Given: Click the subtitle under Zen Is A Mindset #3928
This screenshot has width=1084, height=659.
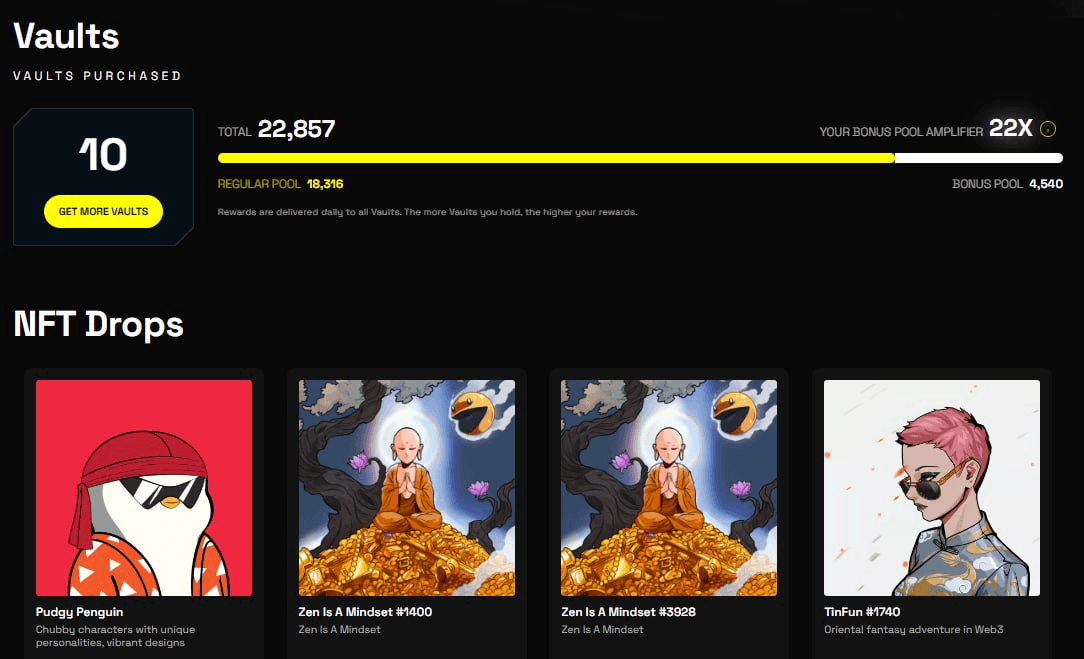Looking at the screenshot, I should [x=602, y=630].
